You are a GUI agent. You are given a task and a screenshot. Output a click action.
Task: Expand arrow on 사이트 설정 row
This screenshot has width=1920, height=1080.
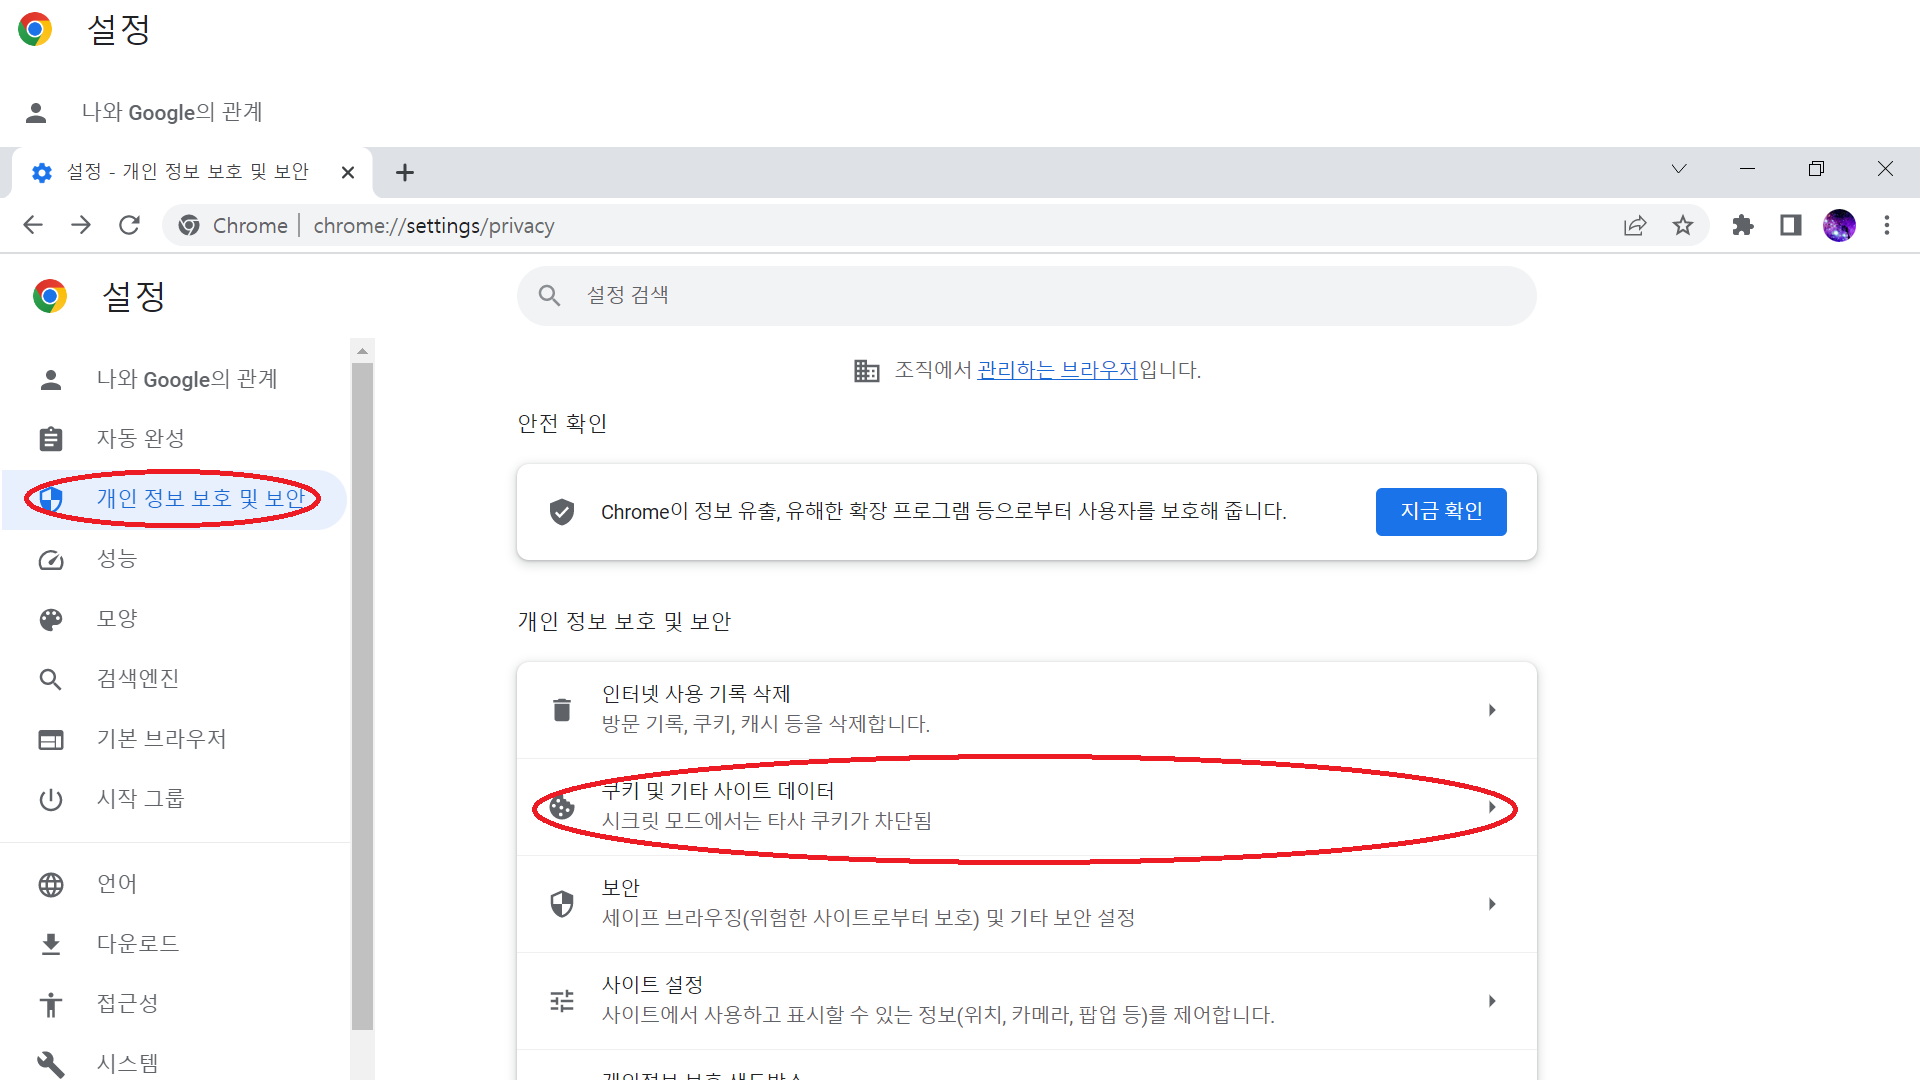1492,1001
